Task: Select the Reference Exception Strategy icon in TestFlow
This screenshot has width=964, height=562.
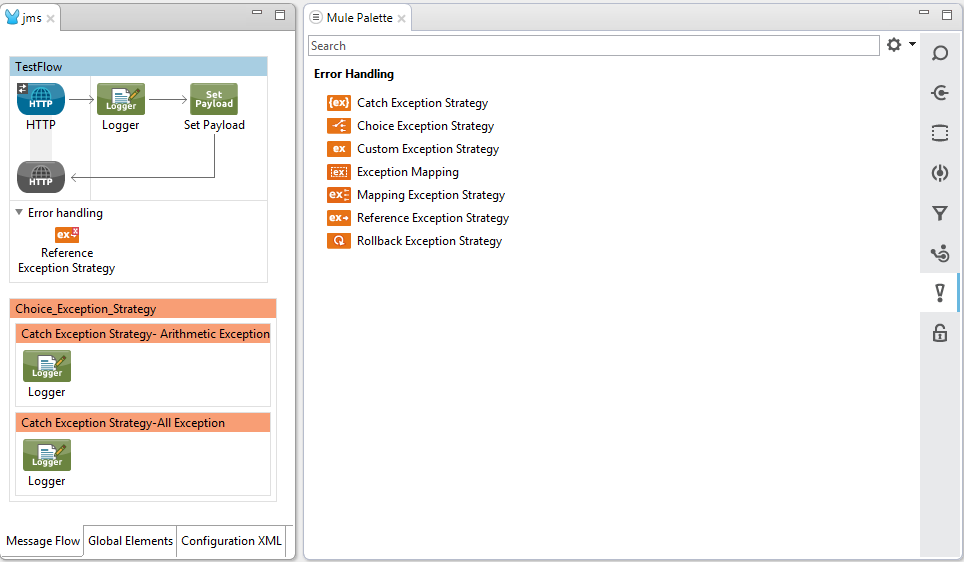Action: [67, 234]
